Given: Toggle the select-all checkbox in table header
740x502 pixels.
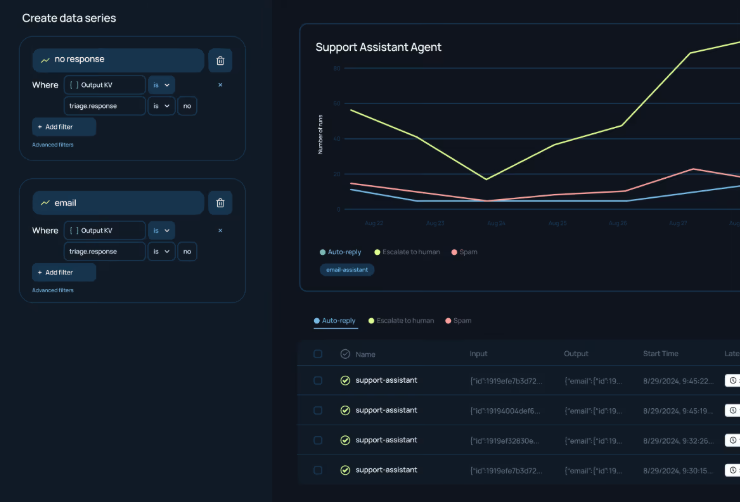Looking at the screenshot, I should click(318, 354).
